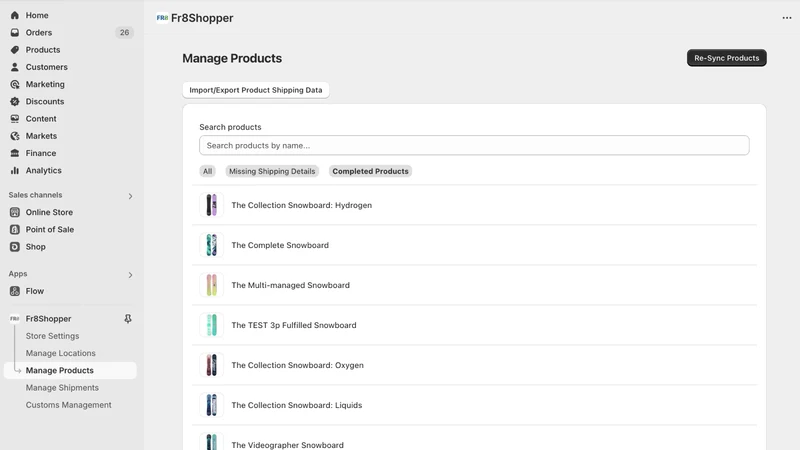
Task: Open The Collection Snowboard: Oxygen
Action: 297,365
